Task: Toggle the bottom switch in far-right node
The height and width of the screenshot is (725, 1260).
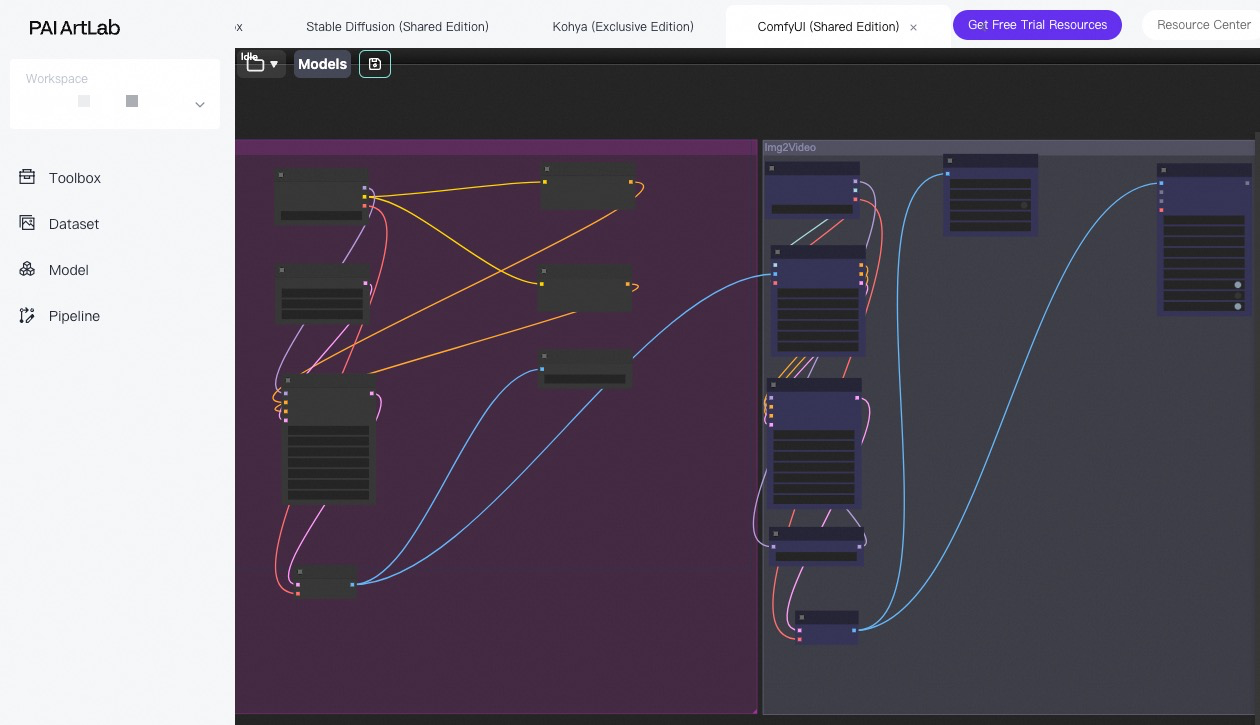Action: click(x=1237, y=307)
